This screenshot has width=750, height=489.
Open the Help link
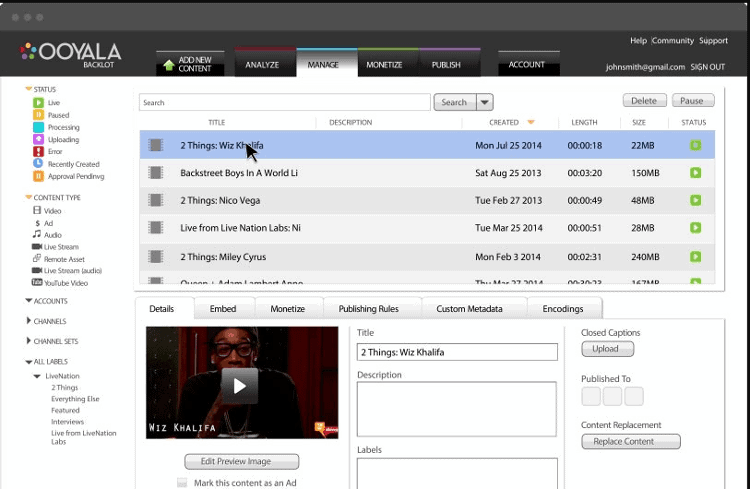tap(638, 41)
